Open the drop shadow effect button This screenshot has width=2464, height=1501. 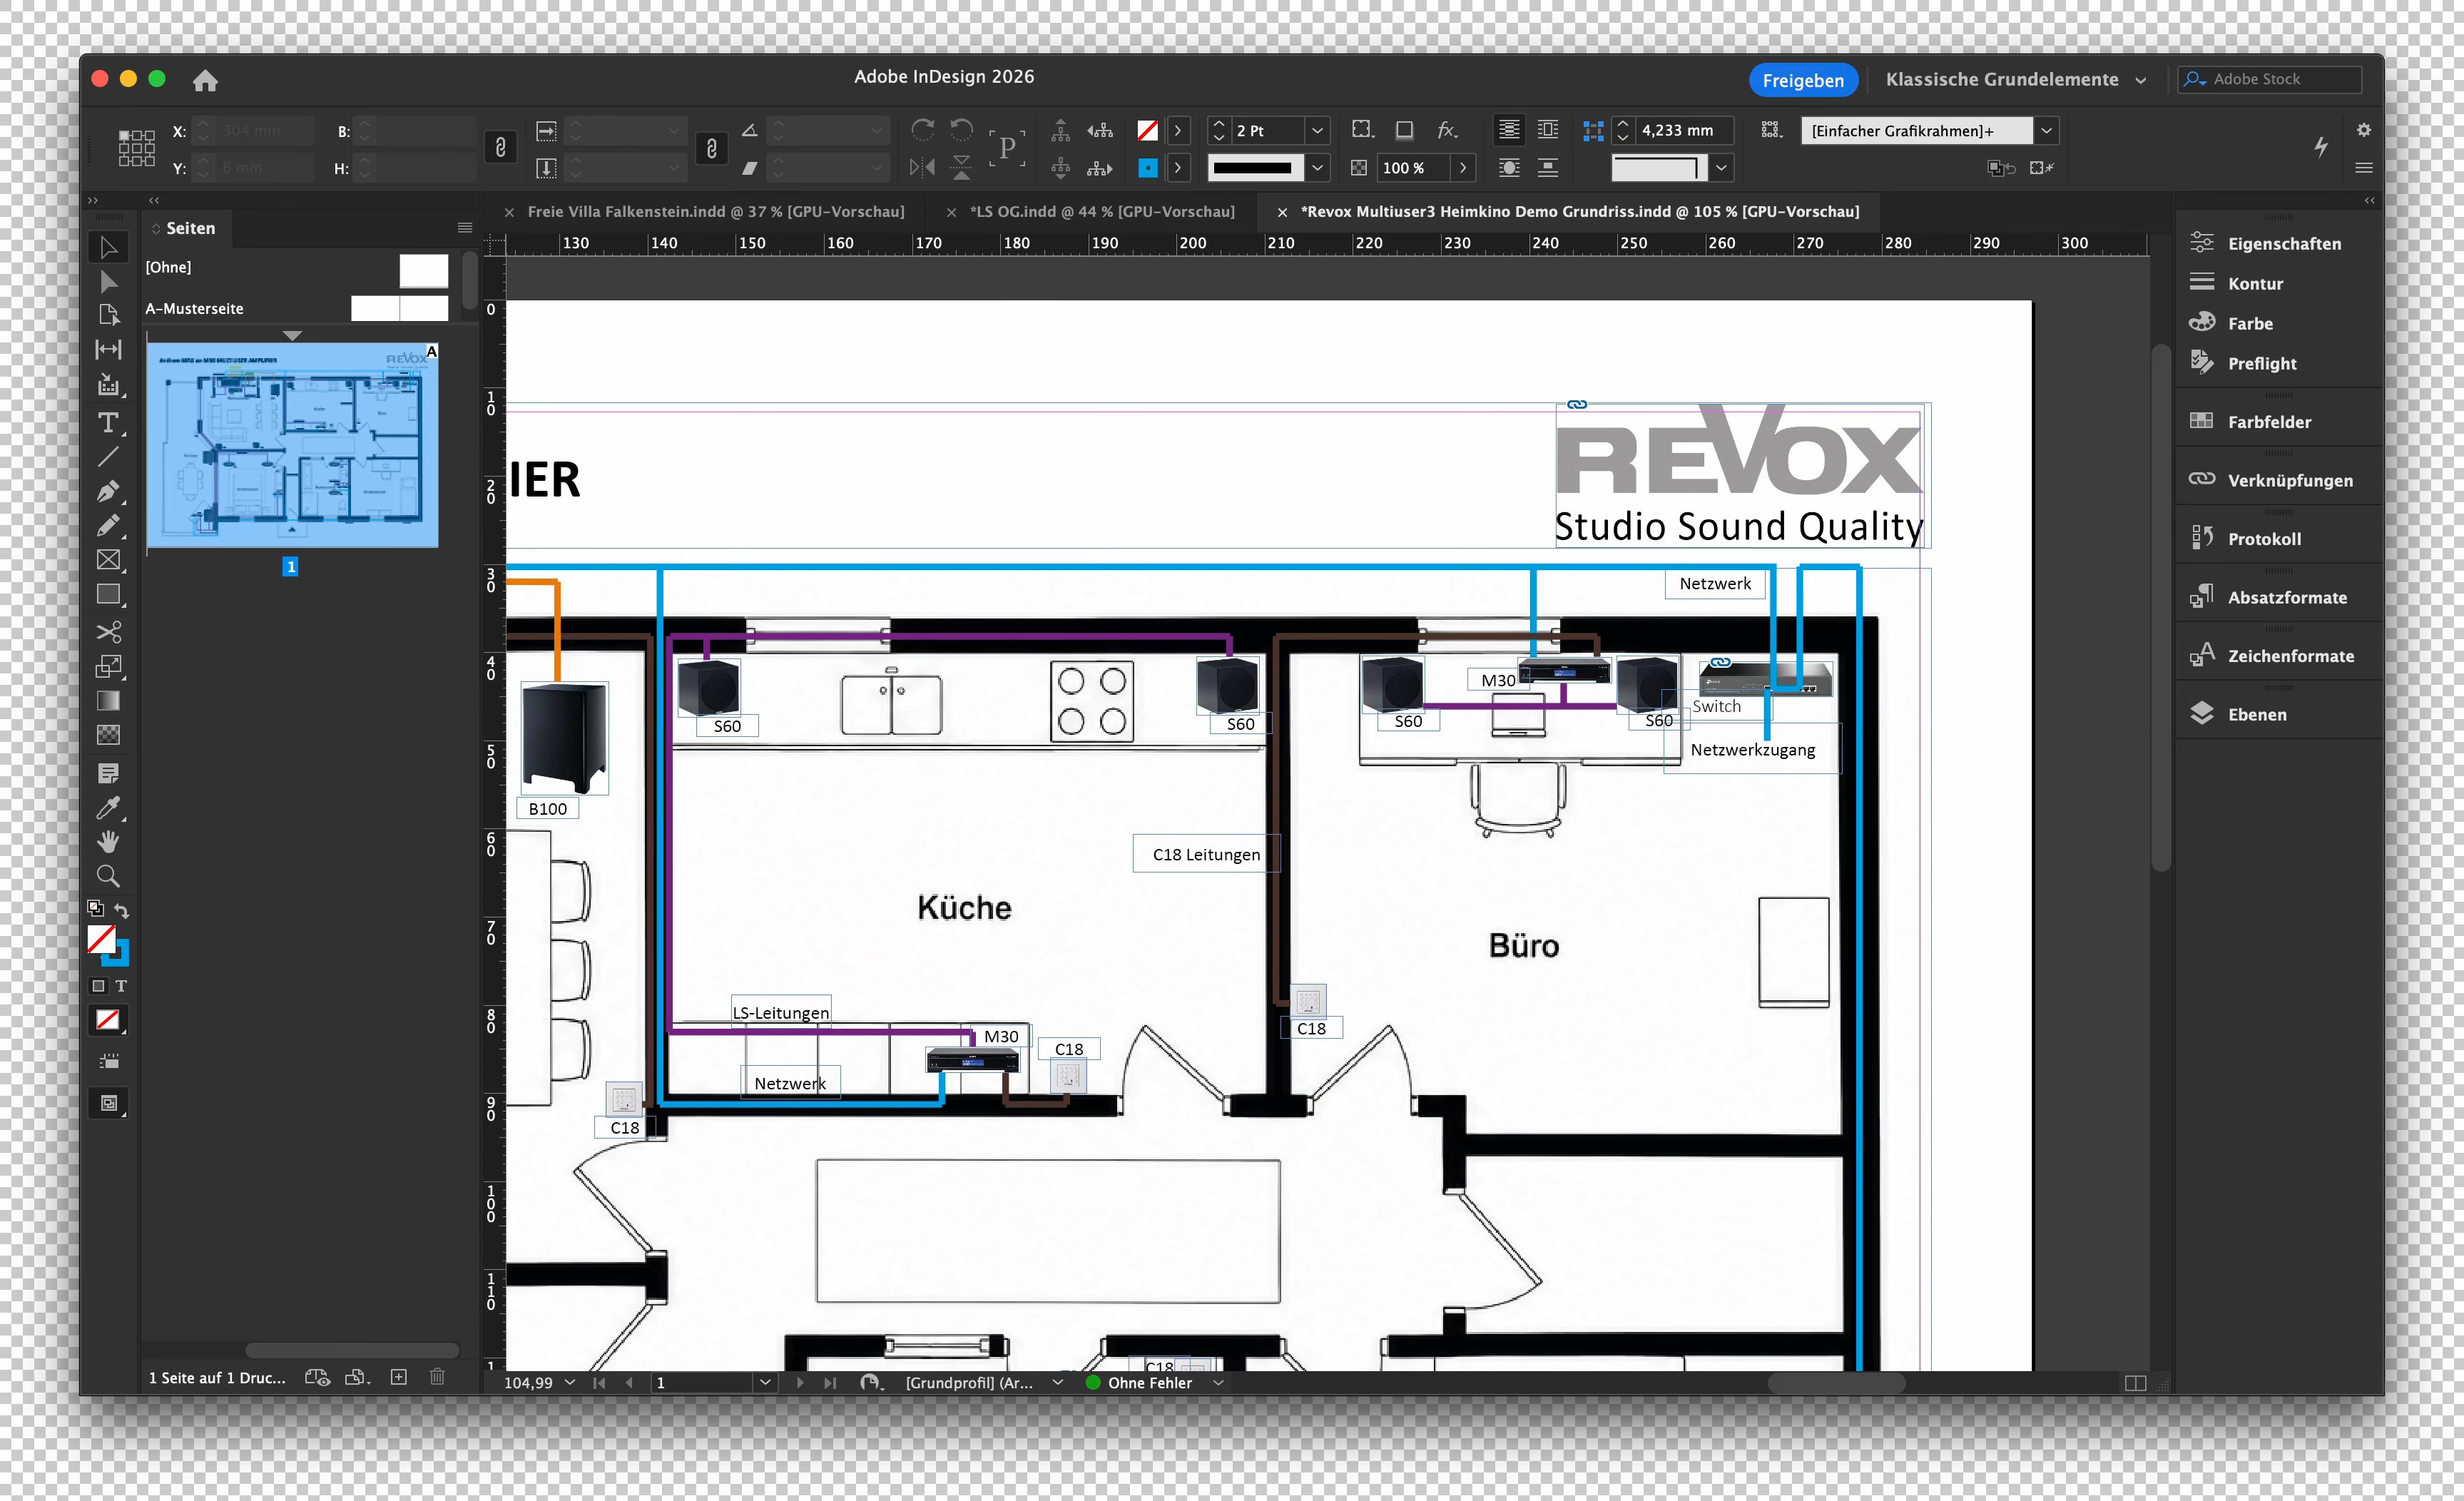tap(1404, 130)
